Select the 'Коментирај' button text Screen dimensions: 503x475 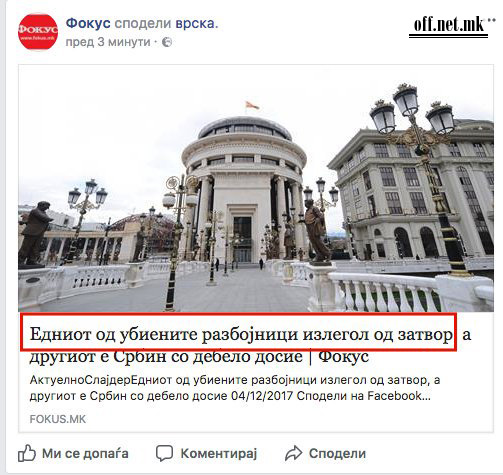(x=219, y=453)
